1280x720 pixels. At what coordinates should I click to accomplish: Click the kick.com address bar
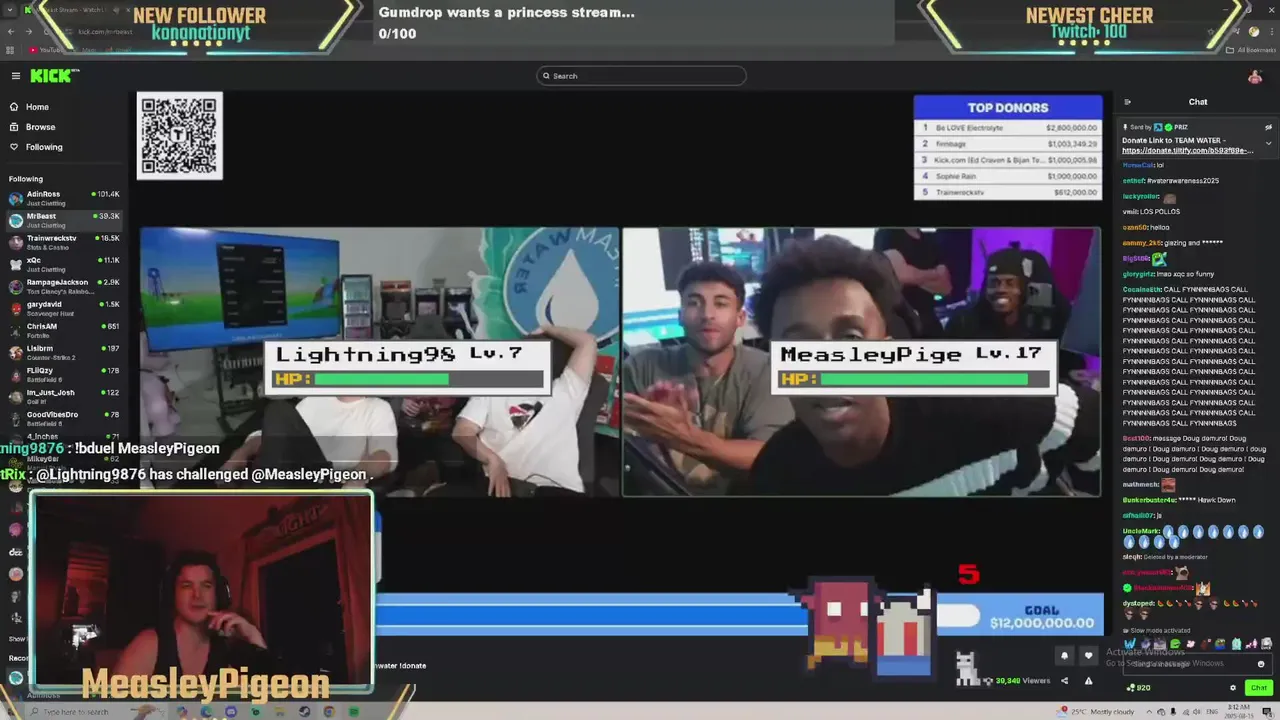click(x=104, y=32)
